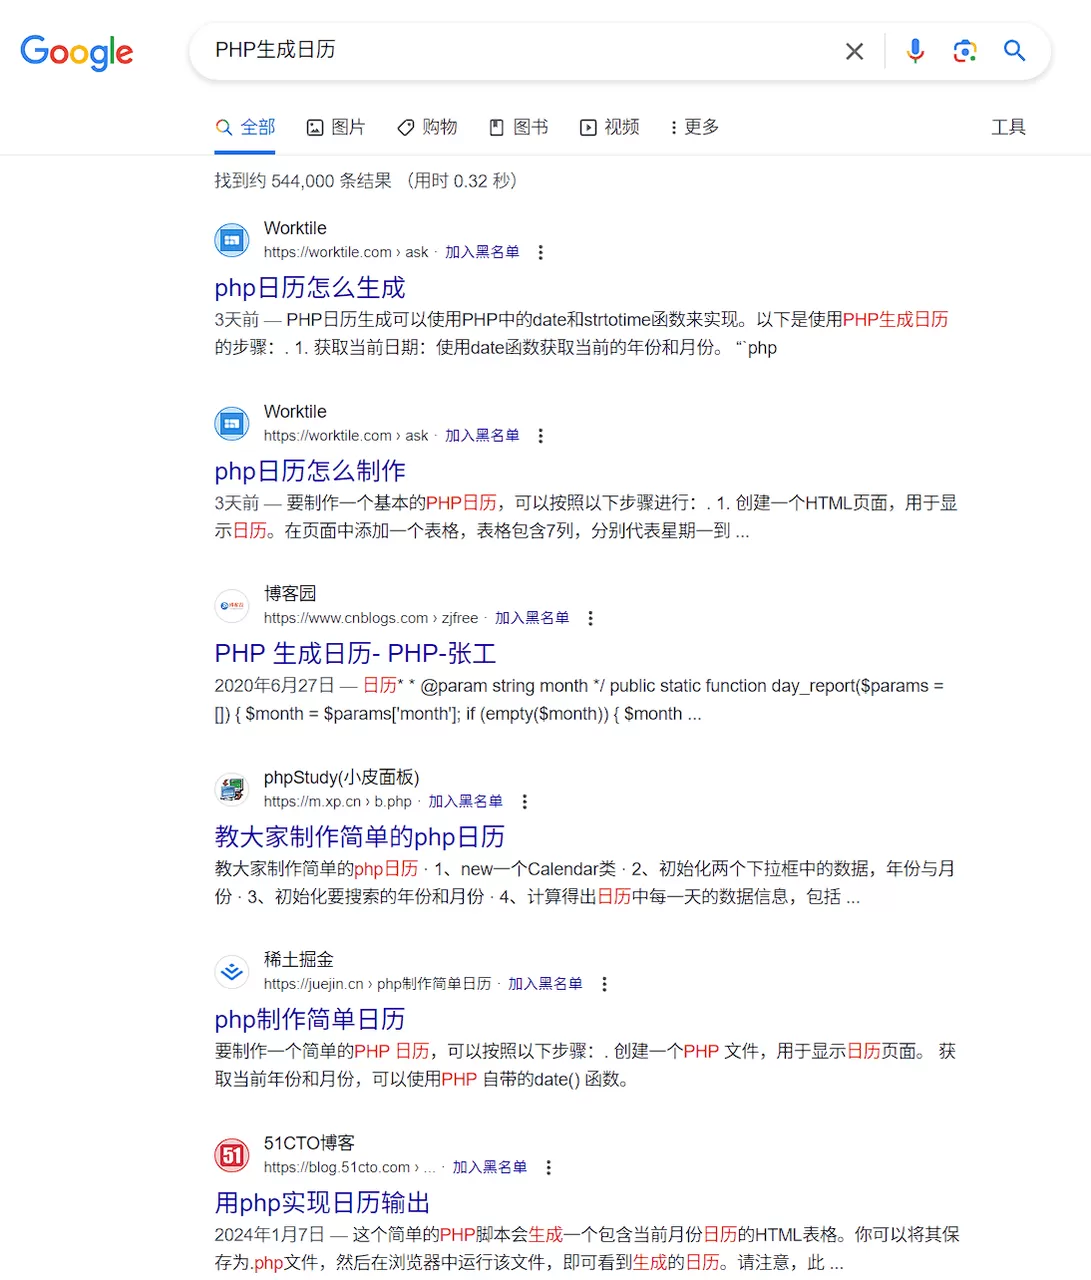Open the 更多 dropdown menu
This screenshot has width=1091, height=1280.
click(x=694, y=127)
